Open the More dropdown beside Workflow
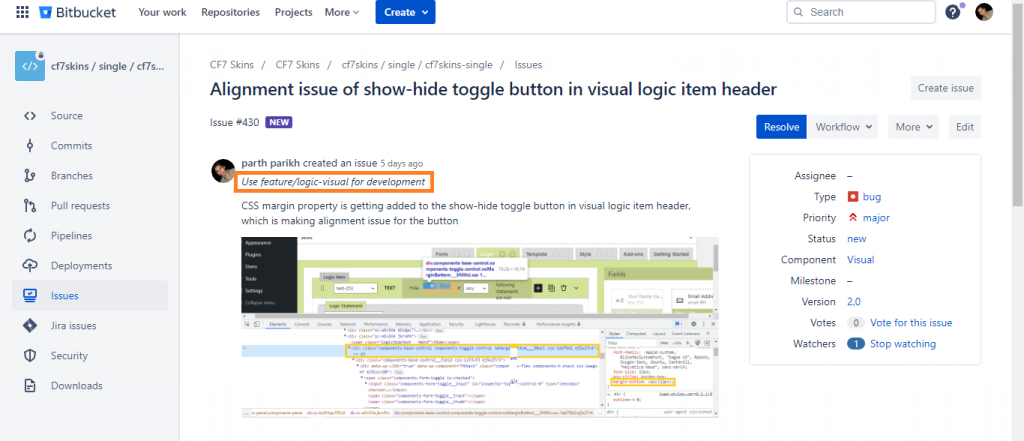The image size is (1024, 441). pyautogui.click(x=915, y=127)
